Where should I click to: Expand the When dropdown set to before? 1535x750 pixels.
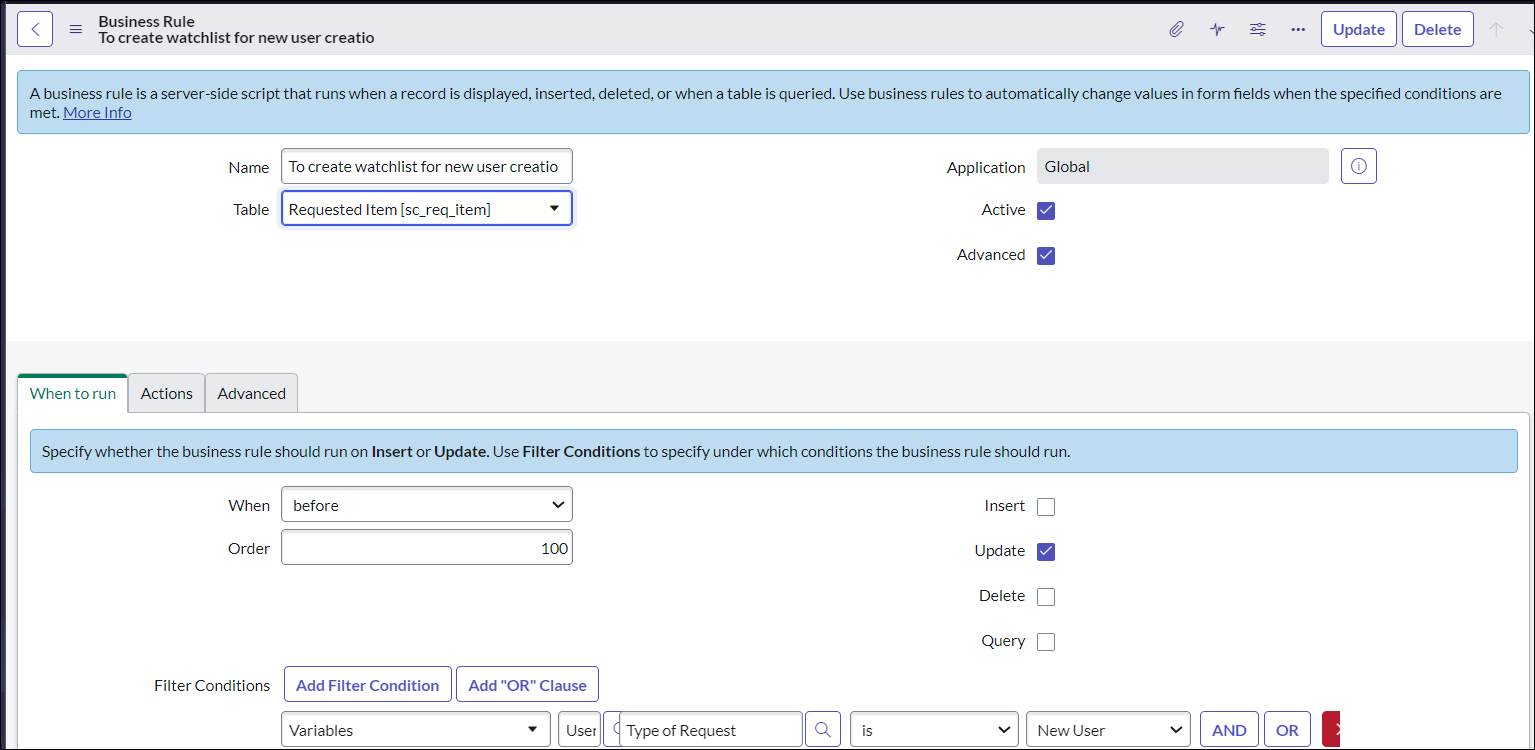point(427,505)
